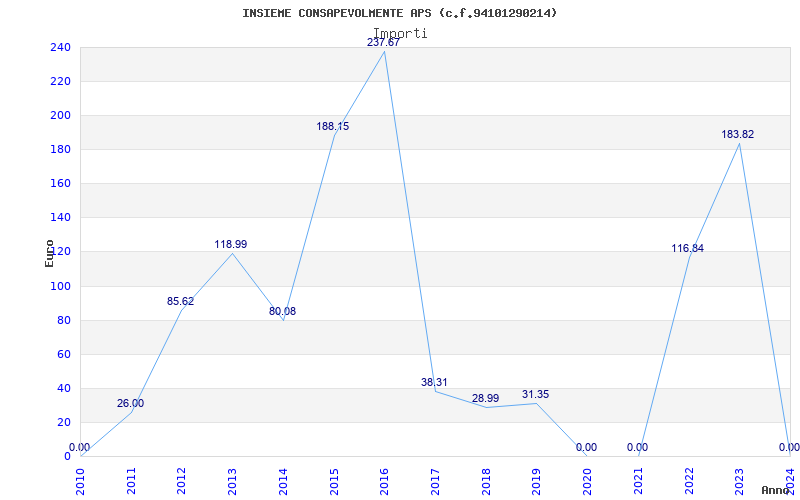Click the 2021 year tick label
800x500 pixels.
(638, 481)
